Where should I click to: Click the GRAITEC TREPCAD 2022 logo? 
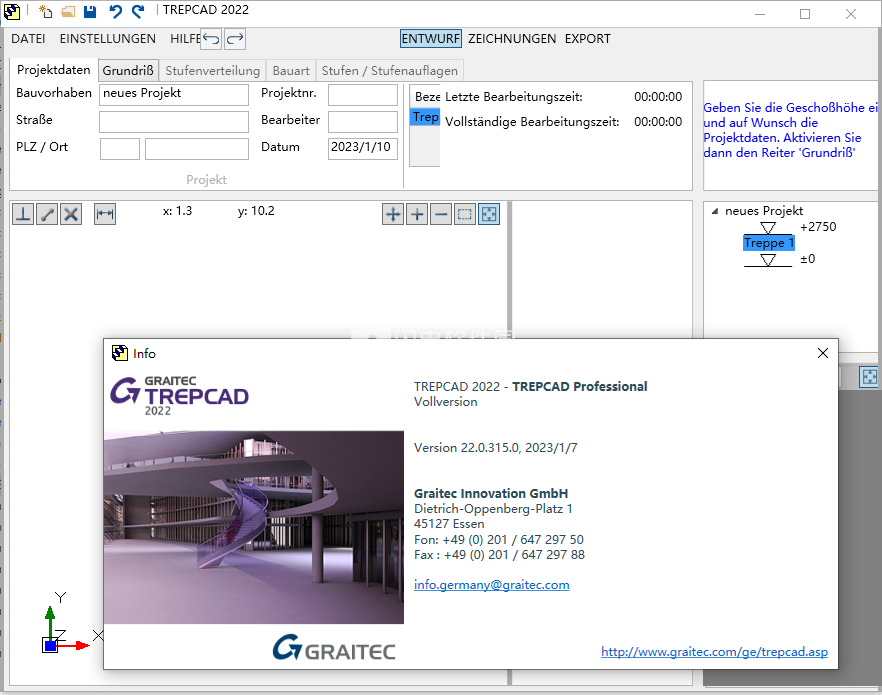coord(179,396)
